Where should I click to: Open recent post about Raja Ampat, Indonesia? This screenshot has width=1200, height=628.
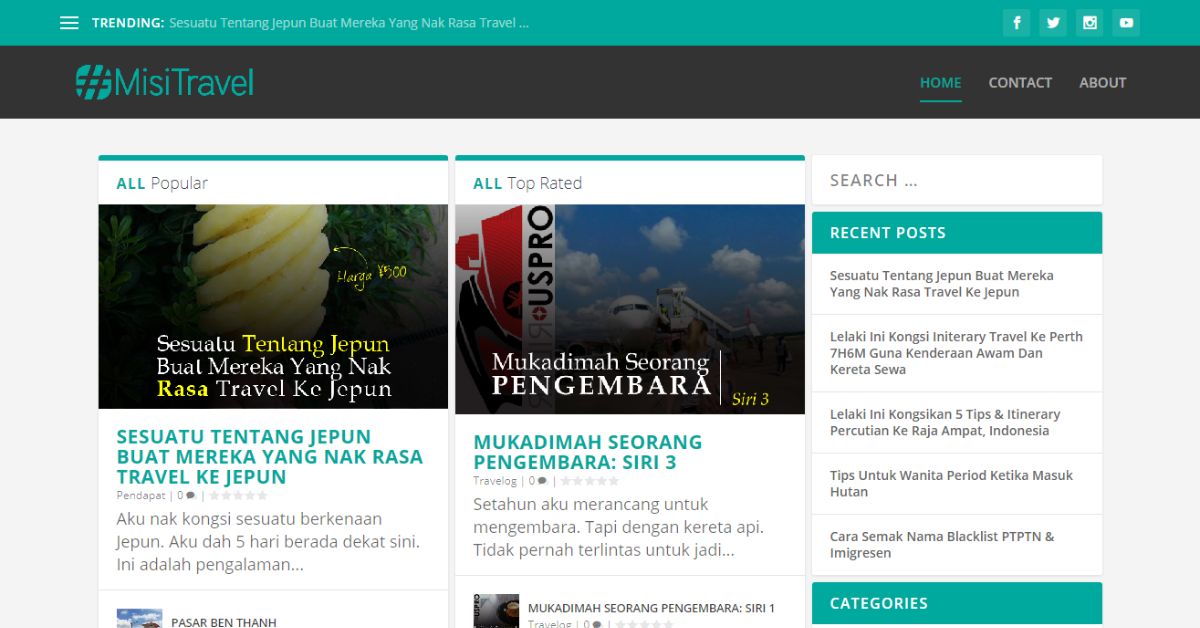coord(945,422)
